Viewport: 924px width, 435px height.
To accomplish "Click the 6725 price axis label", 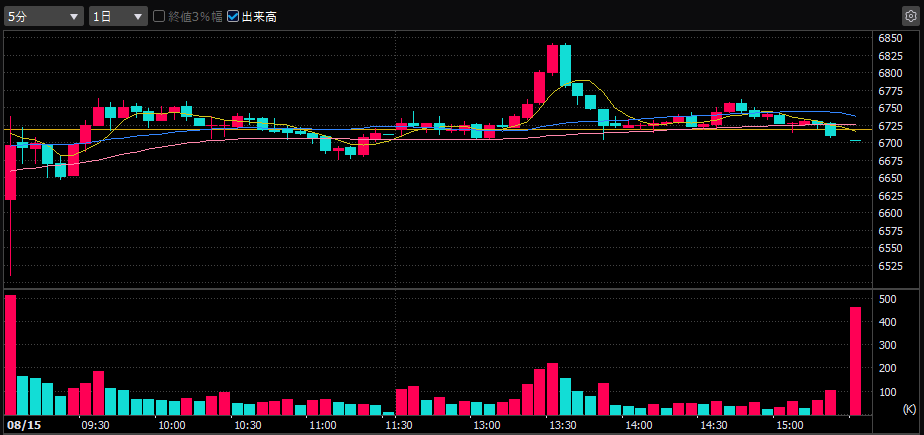I will coord(890,126).
